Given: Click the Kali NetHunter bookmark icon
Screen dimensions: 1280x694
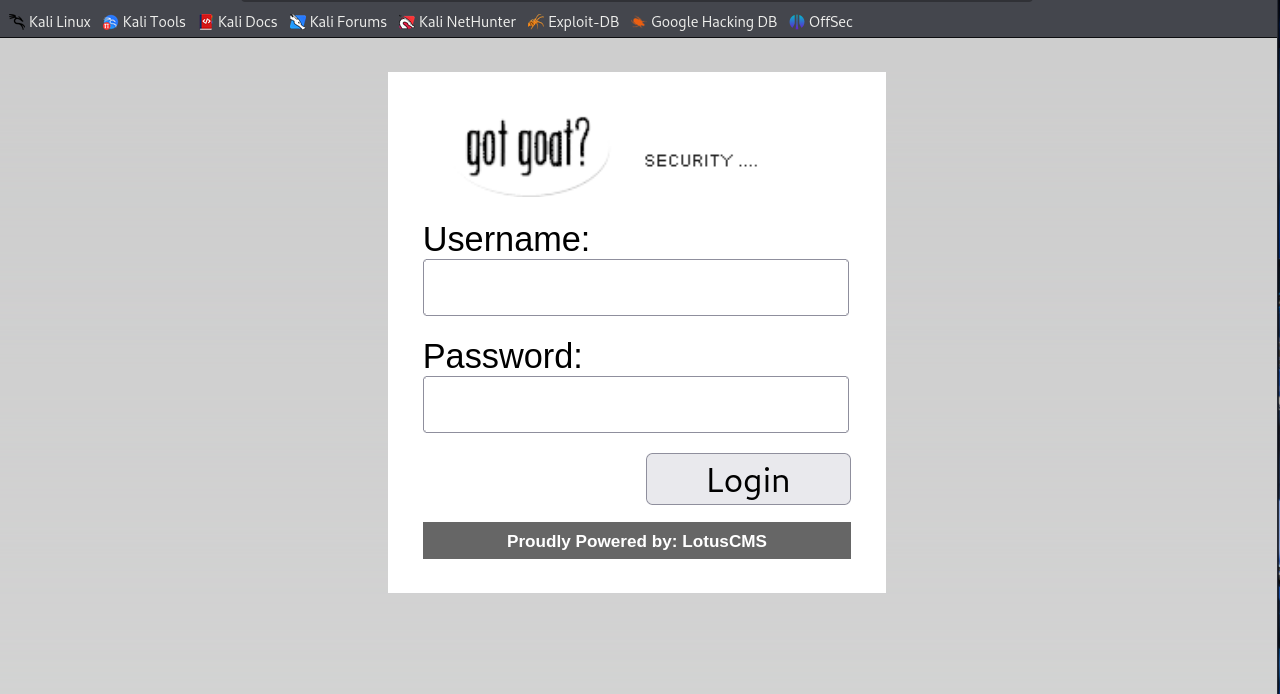Looking at the screenshot, I should 406,22.
